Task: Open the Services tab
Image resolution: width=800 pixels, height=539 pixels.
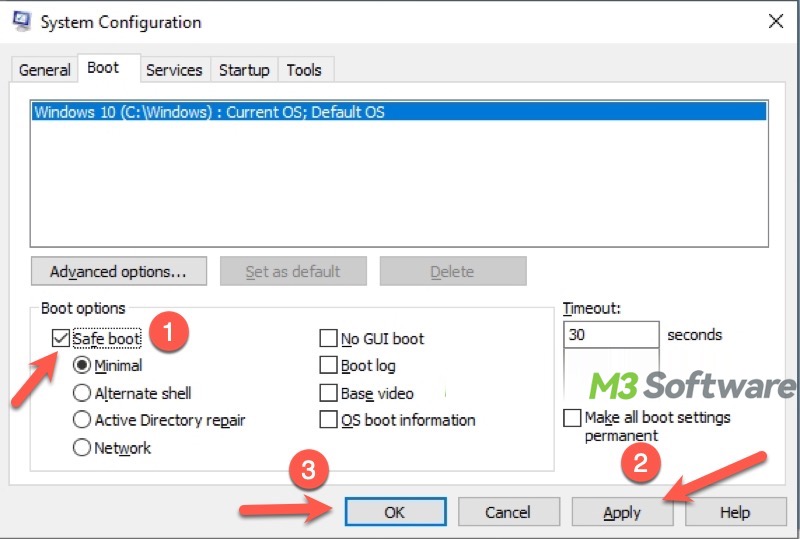Action: 174,70
